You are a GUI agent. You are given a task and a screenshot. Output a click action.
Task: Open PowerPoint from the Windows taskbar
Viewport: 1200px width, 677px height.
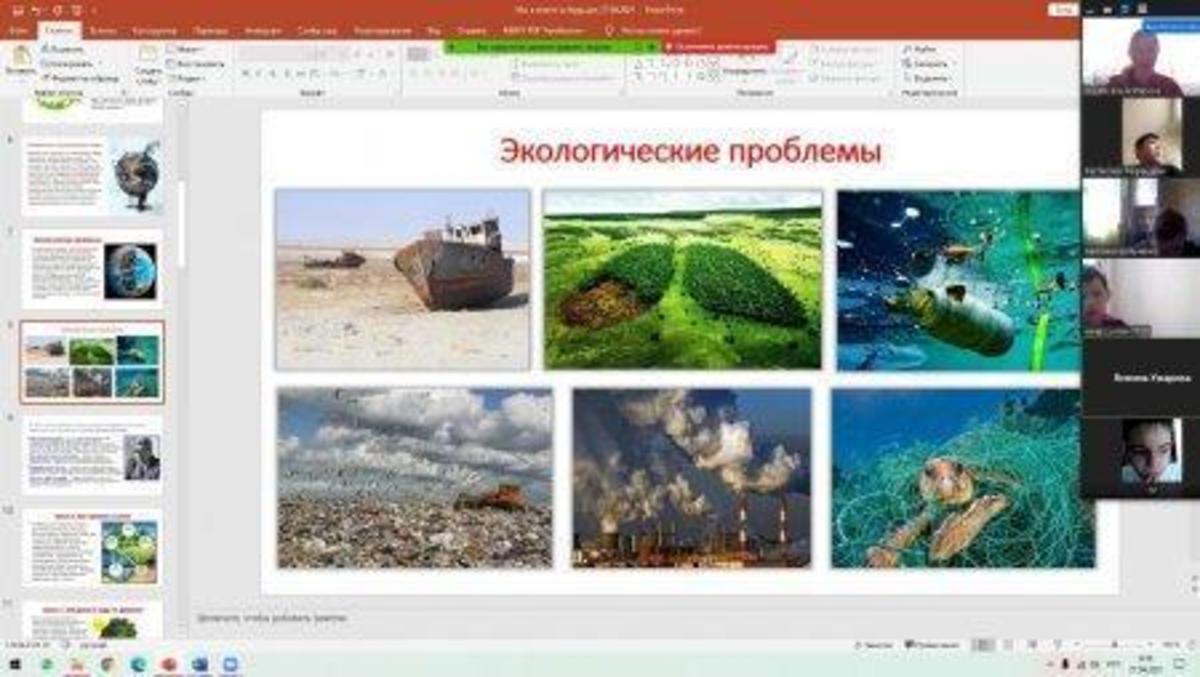(169, 665)
